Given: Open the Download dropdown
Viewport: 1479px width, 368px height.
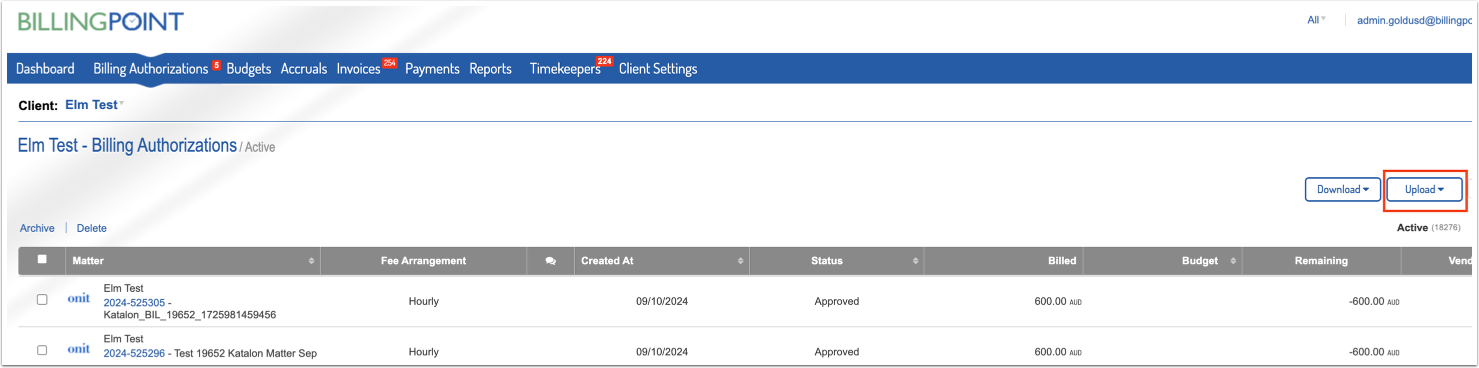Looking at the screenshot, I should tap(1342, 189).
